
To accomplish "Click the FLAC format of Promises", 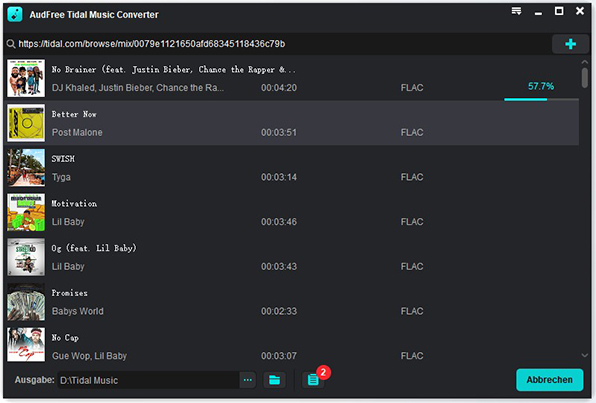I will (x=412, y=311).
